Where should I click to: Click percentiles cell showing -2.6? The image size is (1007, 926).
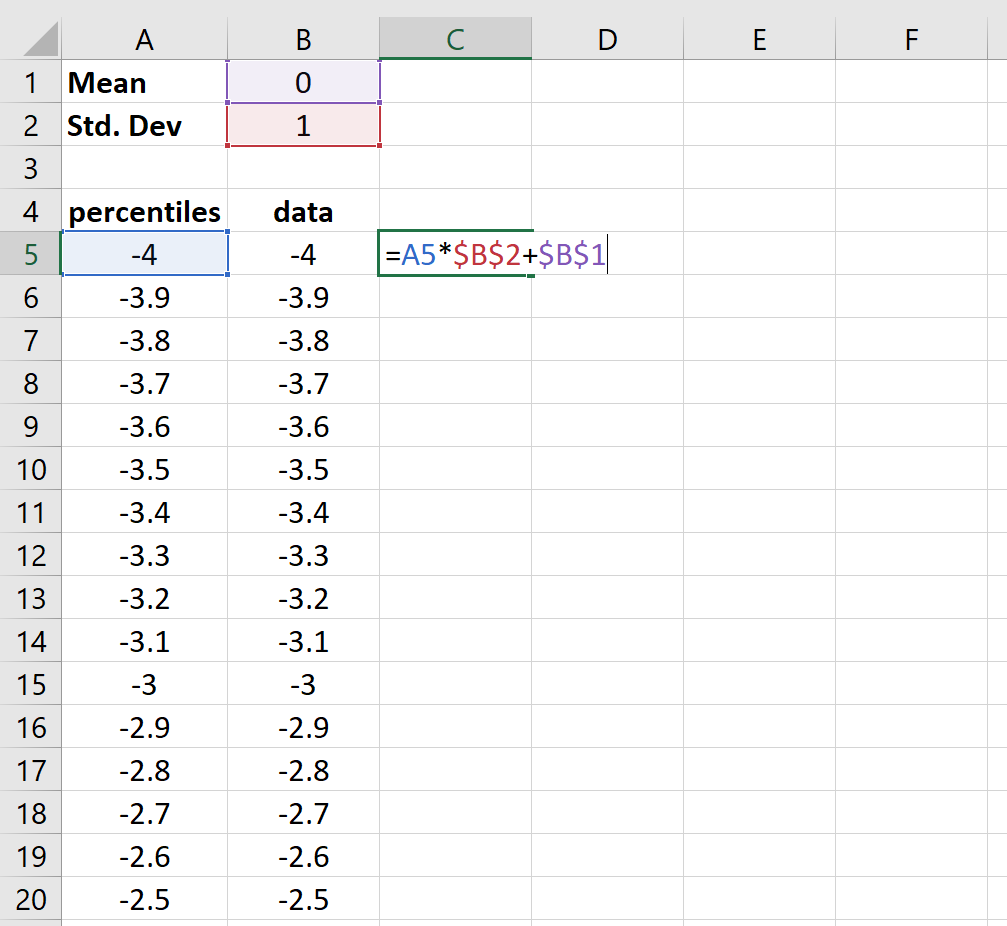[x=144, y=857]
